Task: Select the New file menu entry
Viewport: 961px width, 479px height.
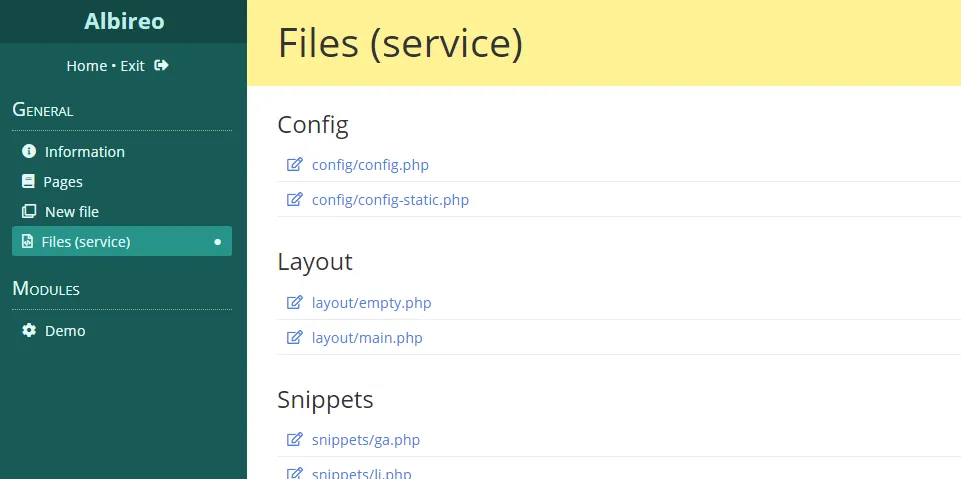Action: [x=72, y=212]
